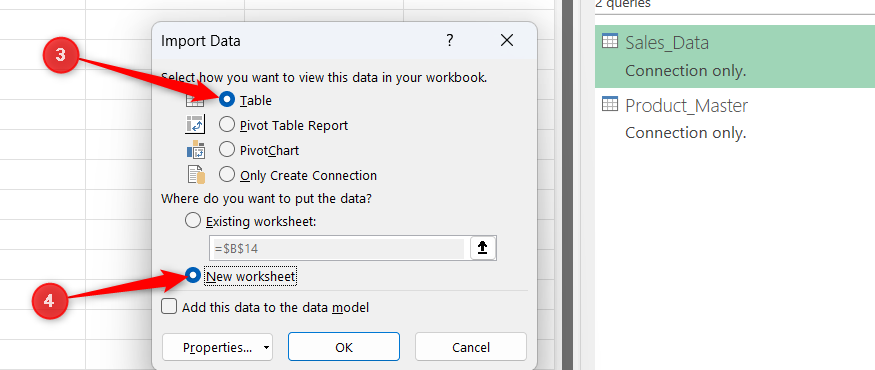Select the Product_Master query
Viewport: 875px width, 370px height.
coord(735,119)
